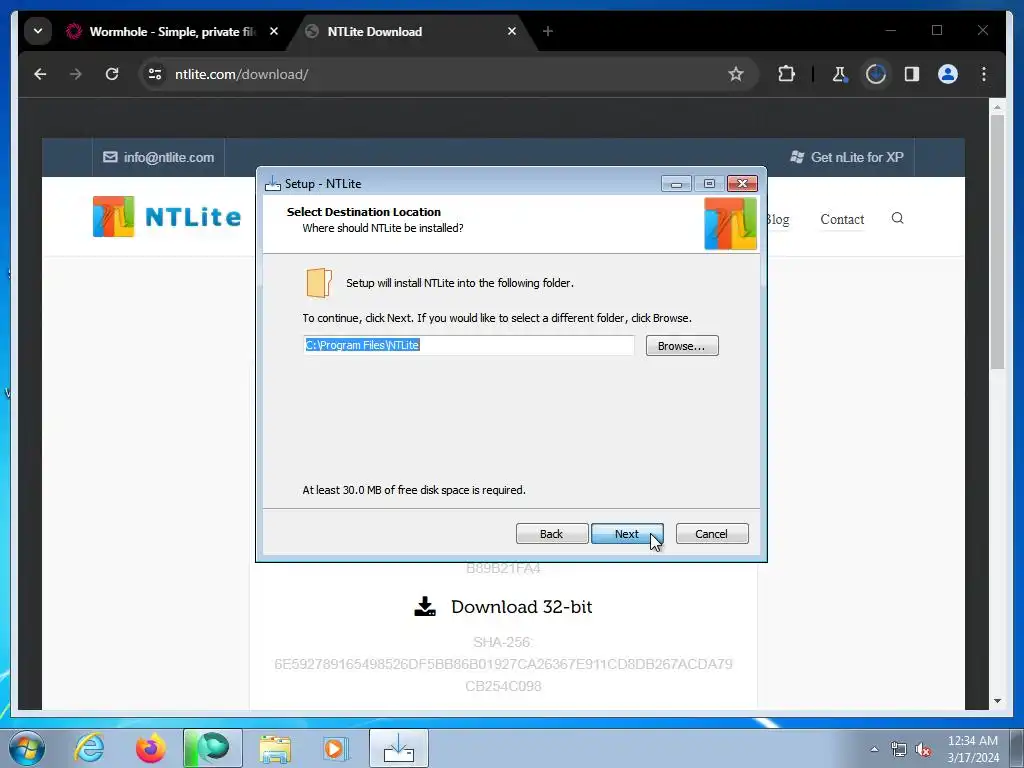Click the browser forward arrow
Screen dimensions: 1024x768
coord(76,74)
